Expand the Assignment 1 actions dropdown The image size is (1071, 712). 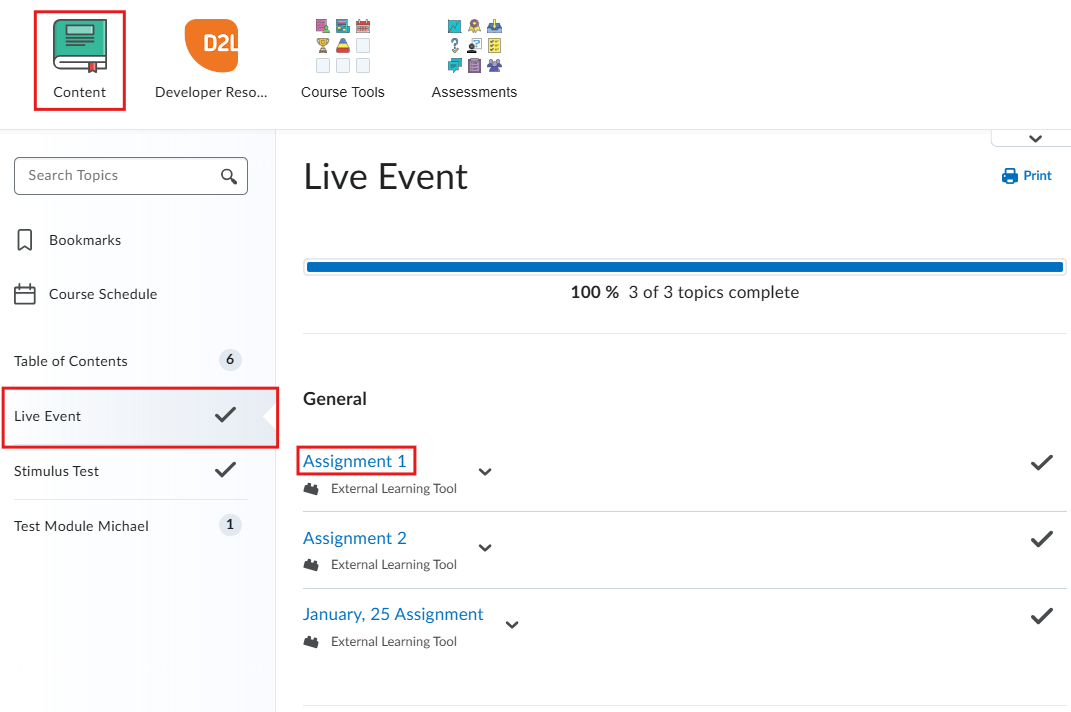tap(485, 472)
